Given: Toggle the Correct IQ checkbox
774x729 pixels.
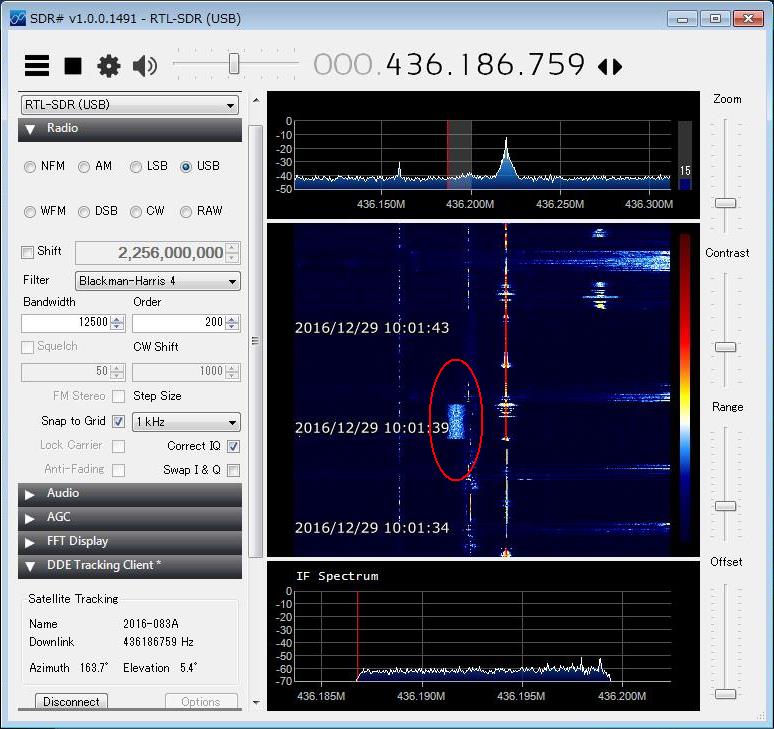Looking at the screenshot, I should (x=233, y=447).
